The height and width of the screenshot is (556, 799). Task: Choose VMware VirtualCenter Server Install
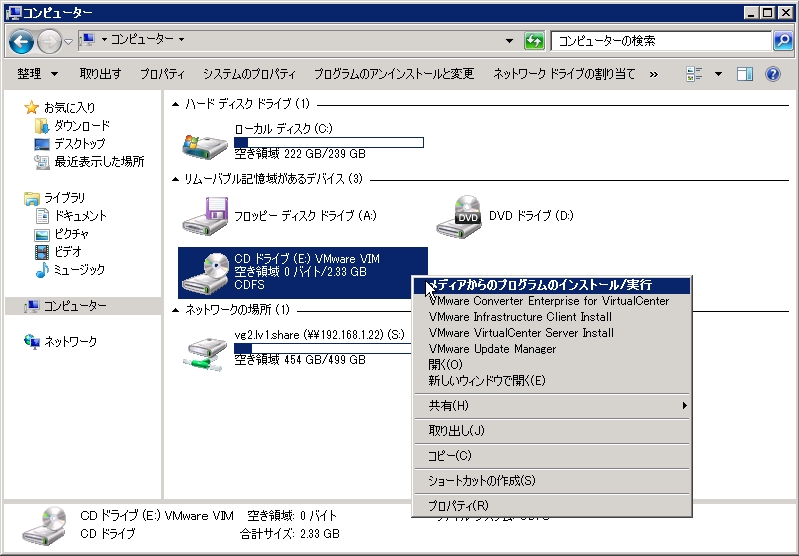[552, 333]
